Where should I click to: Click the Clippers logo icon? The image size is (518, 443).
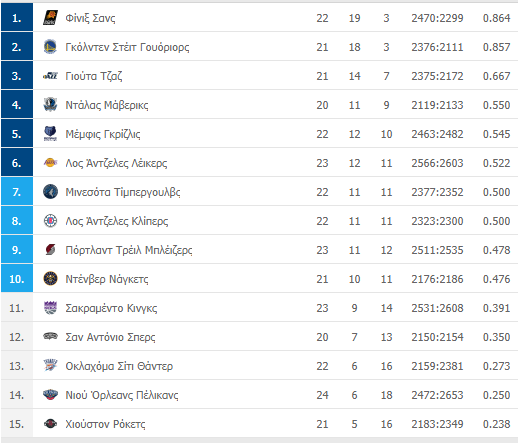click(x=50, y=221)
